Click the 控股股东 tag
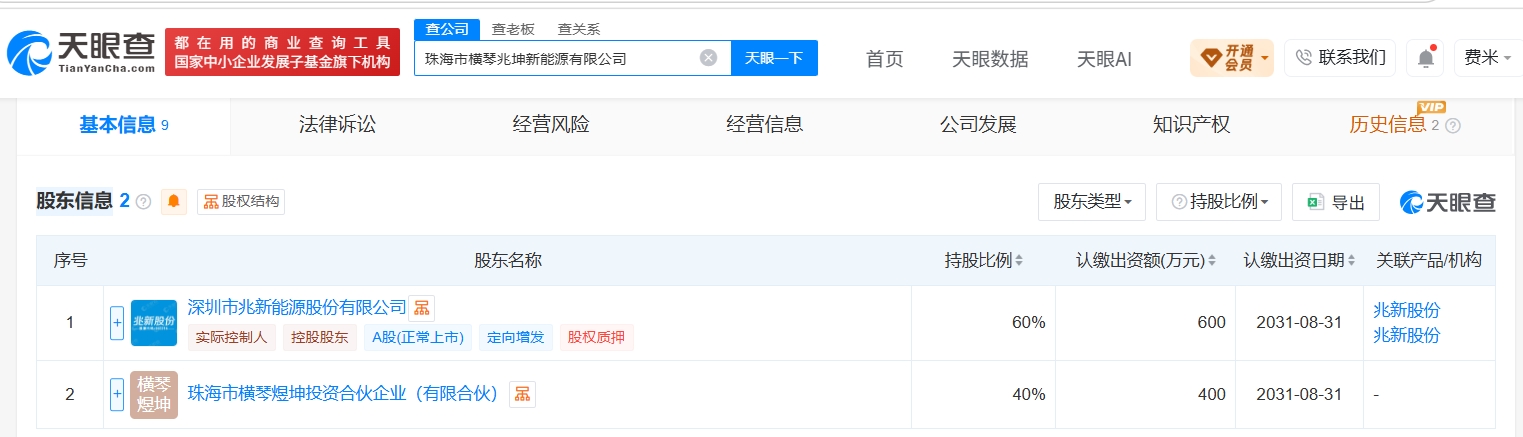 click(x=319, y=337)
